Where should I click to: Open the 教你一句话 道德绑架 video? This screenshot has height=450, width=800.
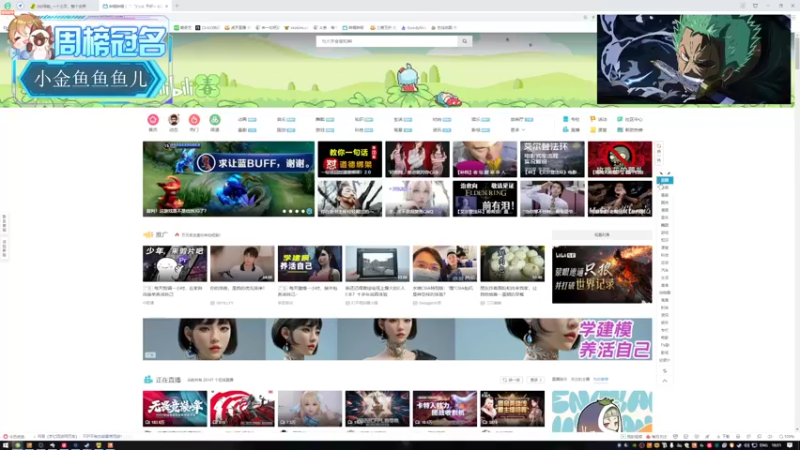click(349, 159)
